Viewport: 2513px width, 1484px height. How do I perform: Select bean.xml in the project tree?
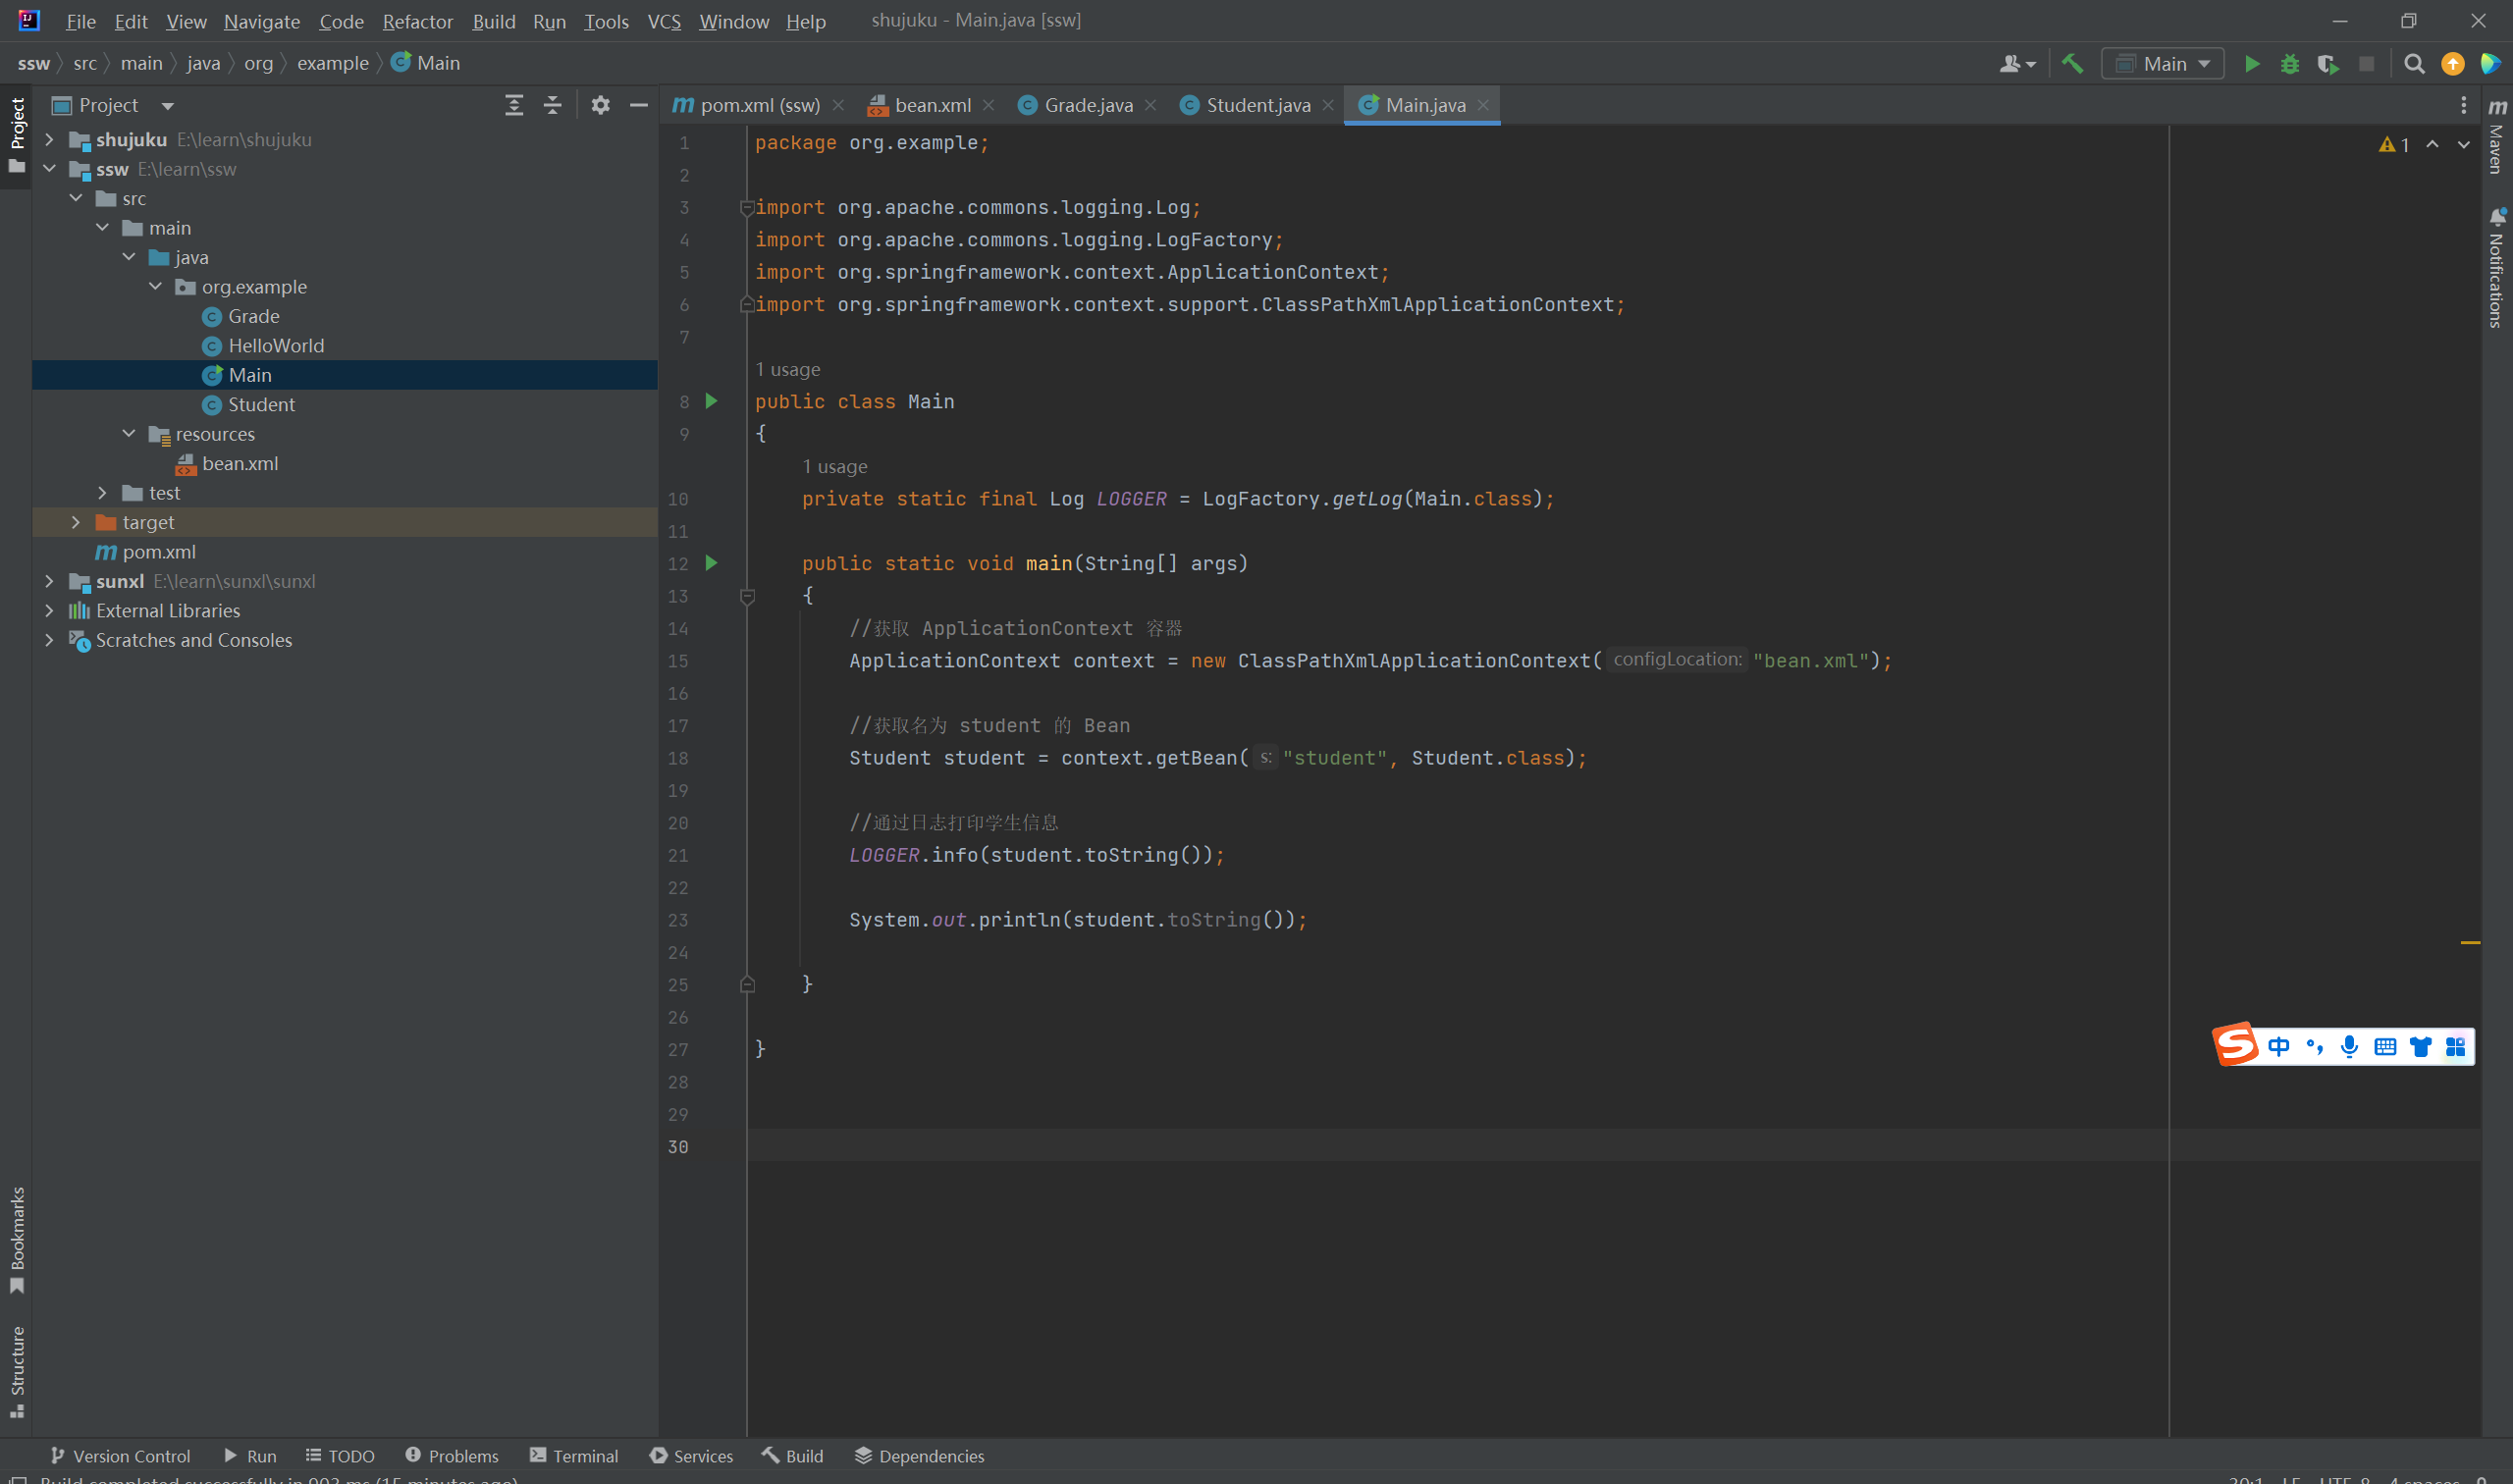[240, 463]
